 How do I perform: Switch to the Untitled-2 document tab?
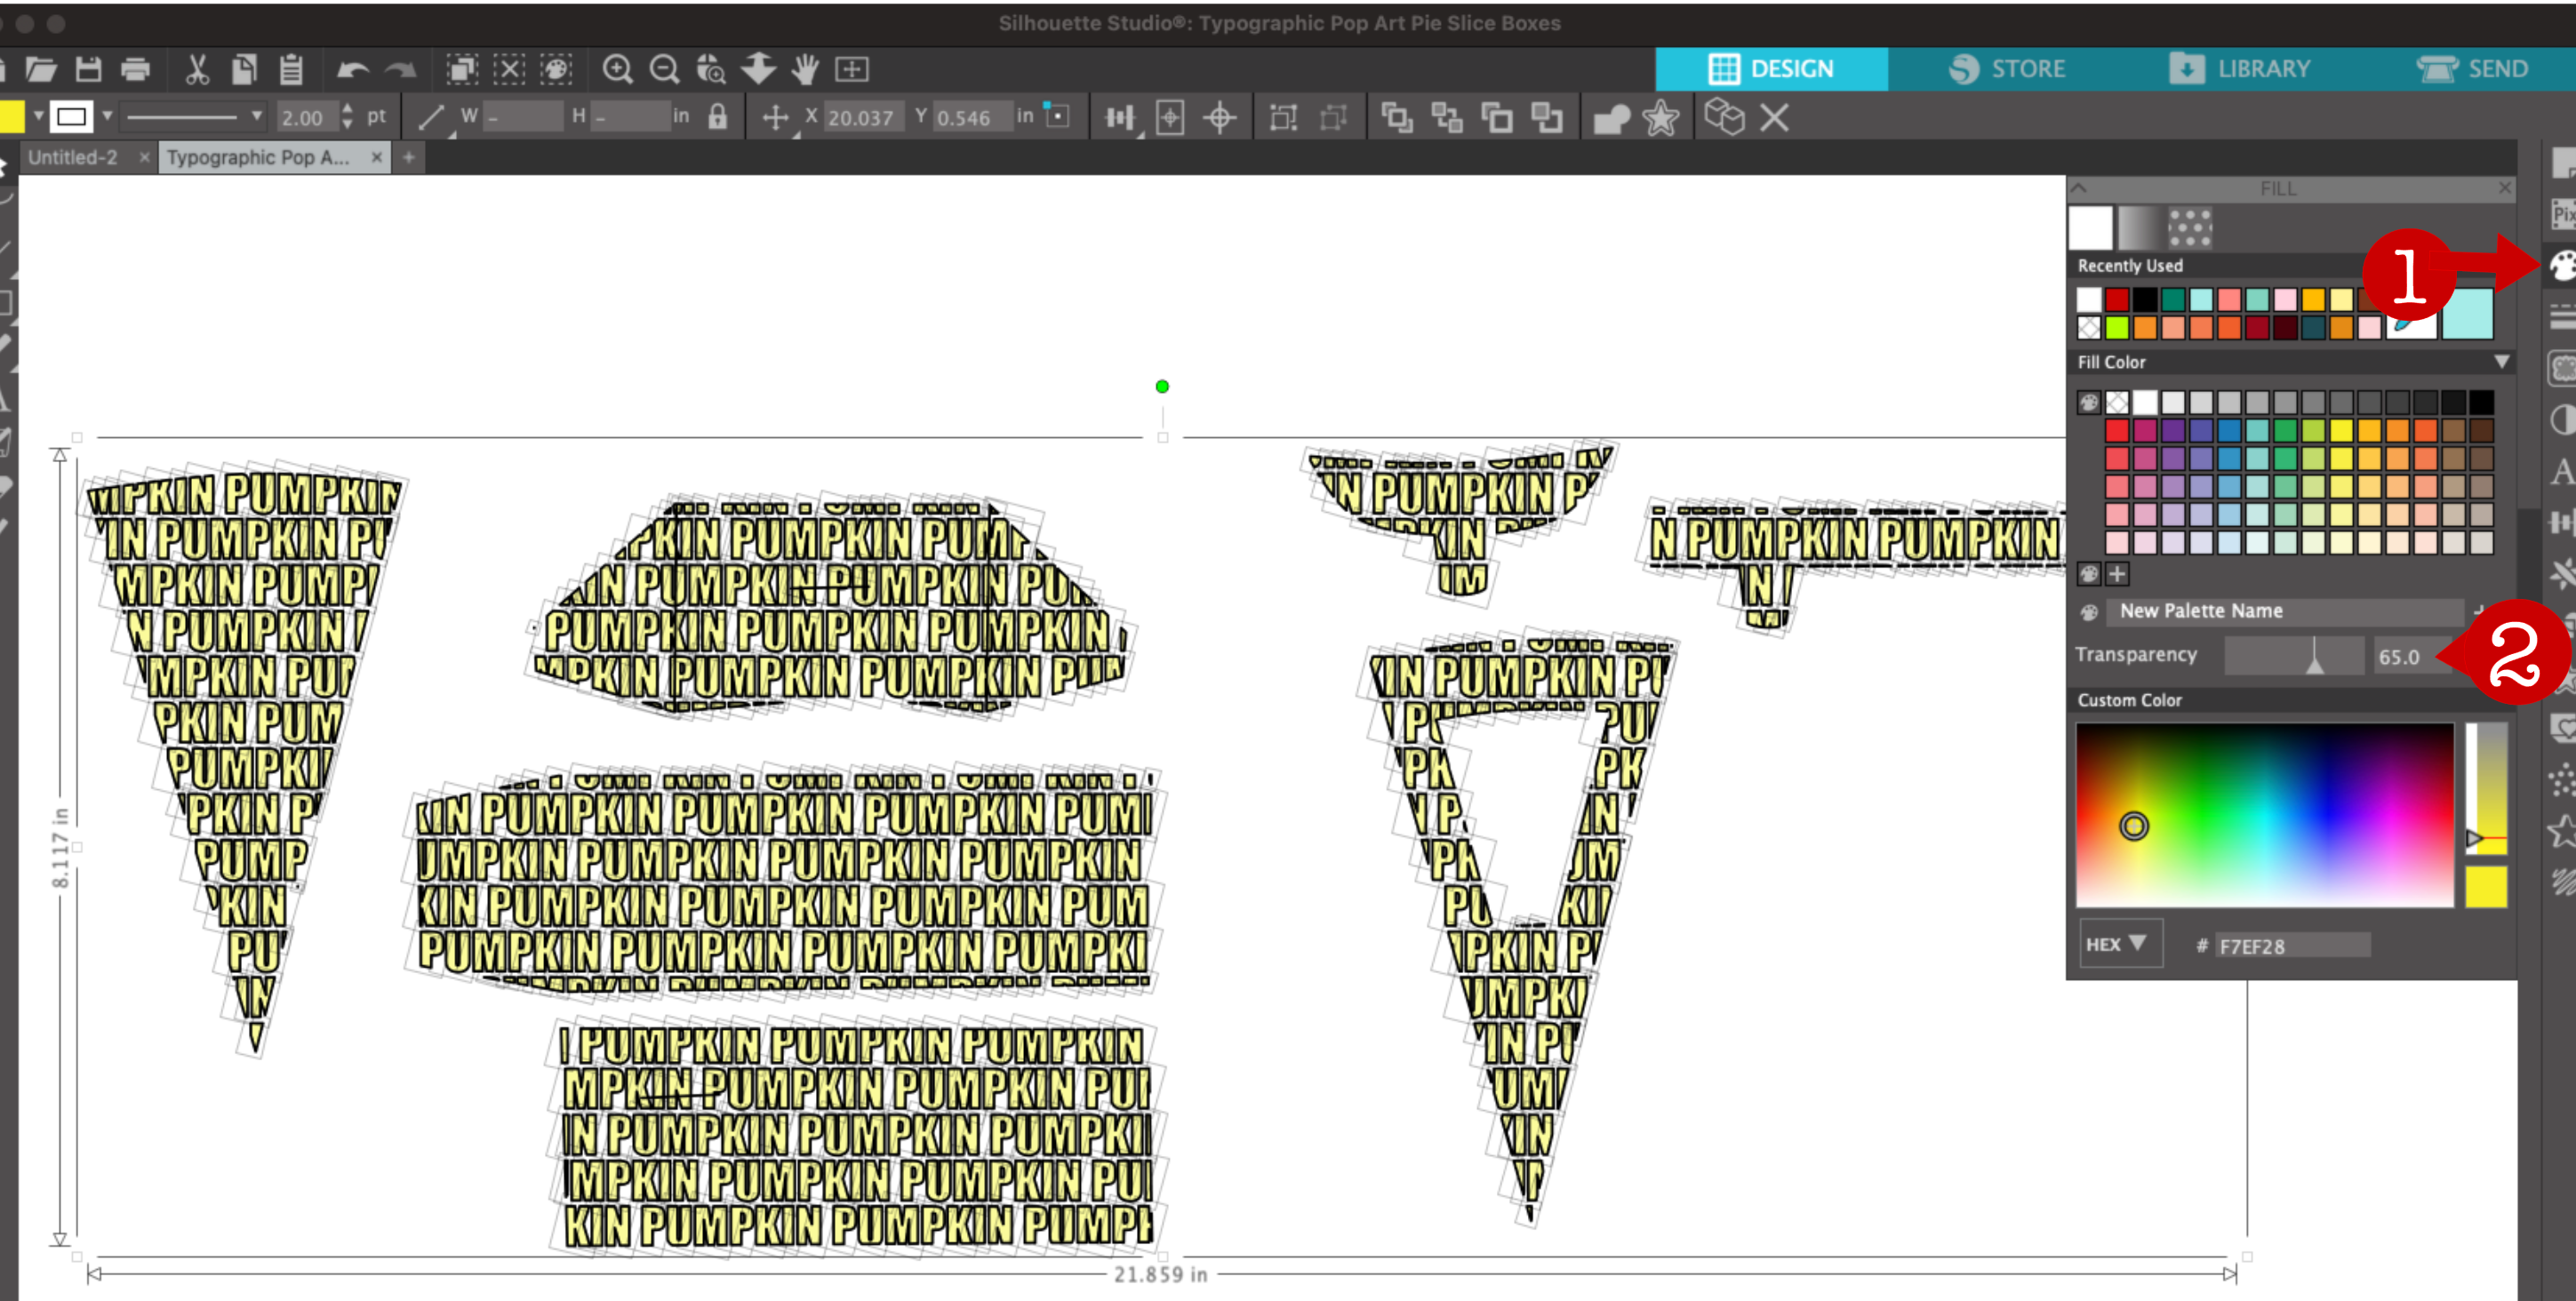pos(72,157)
